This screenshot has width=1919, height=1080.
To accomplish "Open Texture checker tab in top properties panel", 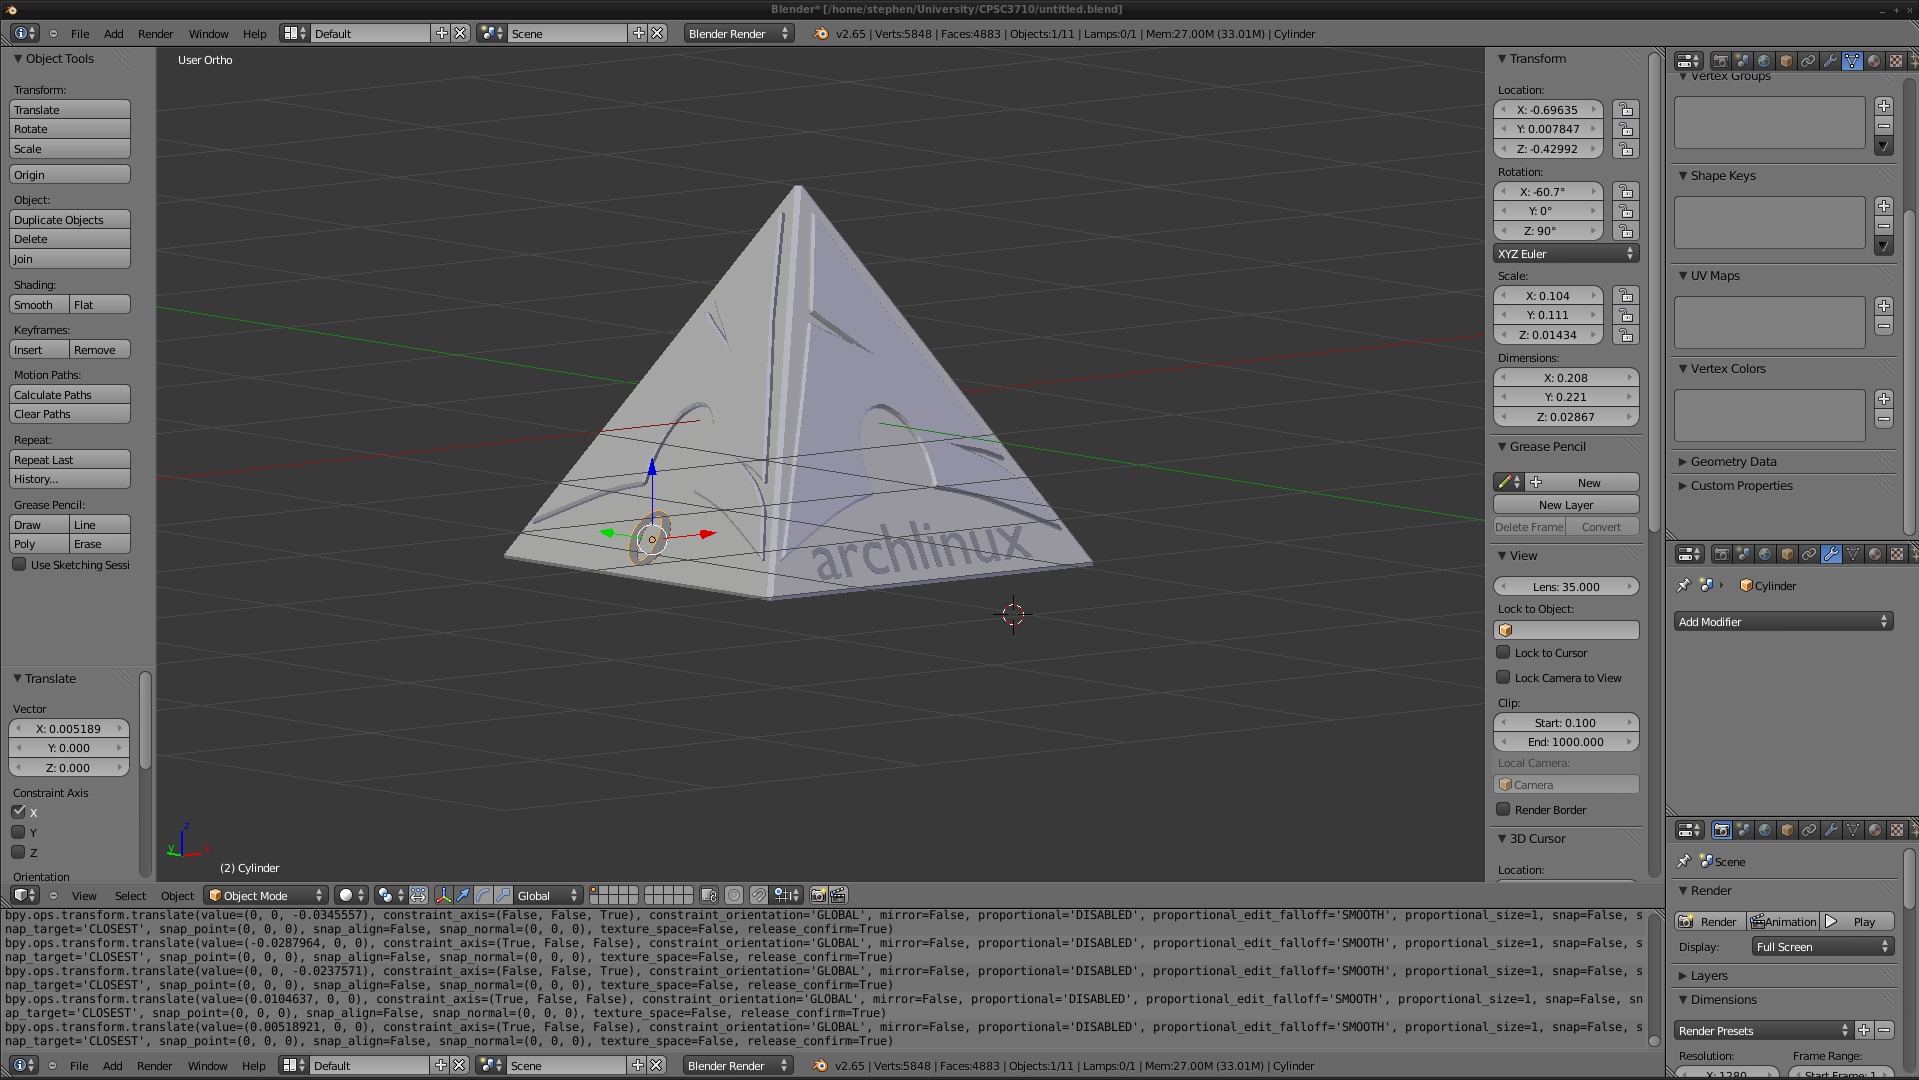I will pos(1896,61).
